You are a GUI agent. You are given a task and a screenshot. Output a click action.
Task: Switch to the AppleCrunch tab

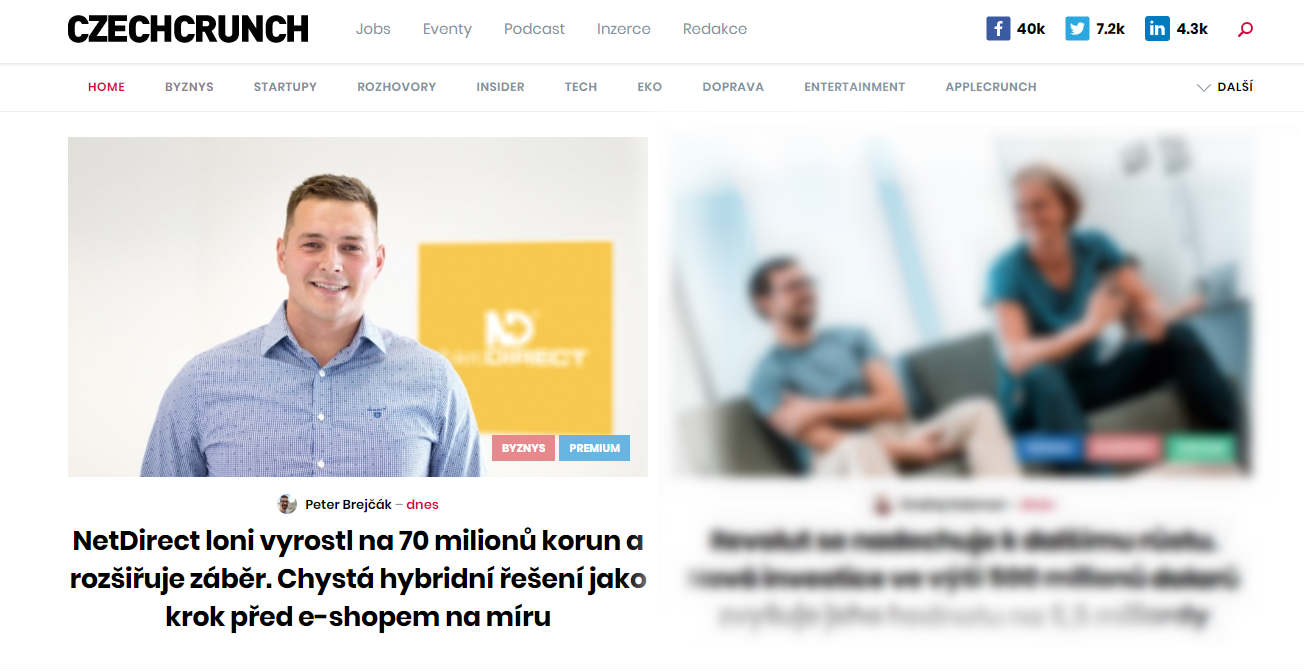click(x=991, y=87)
